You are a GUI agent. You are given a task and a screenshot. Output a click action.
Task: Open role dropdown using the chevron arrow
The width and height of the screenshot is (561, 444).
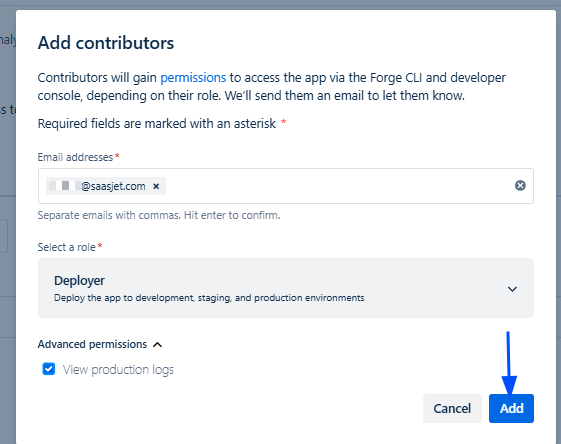pos(512,289)
